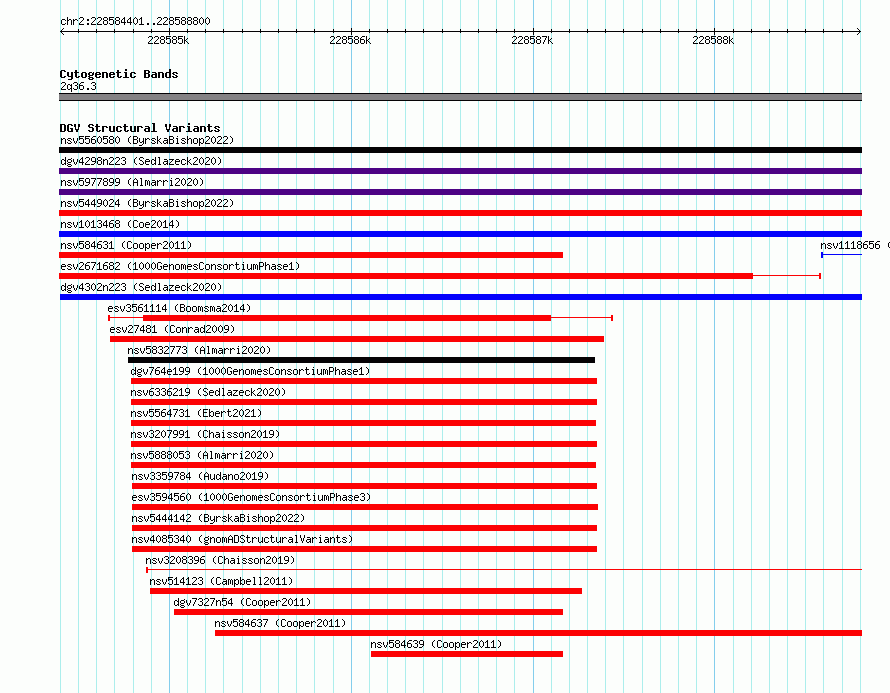Select the red esv27481 variant bar
890x693 pixels.
(357, 339)
